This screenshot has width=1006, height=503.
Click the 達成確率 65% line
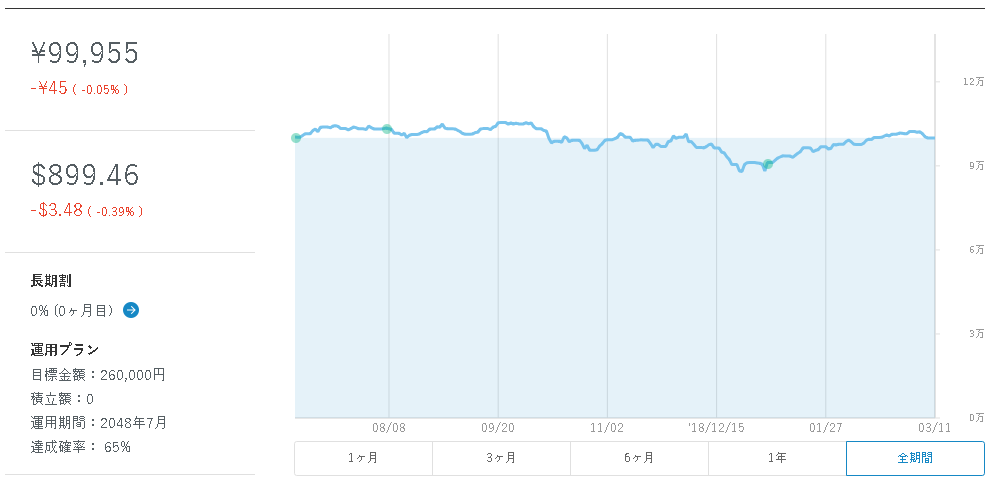[80, 447]
